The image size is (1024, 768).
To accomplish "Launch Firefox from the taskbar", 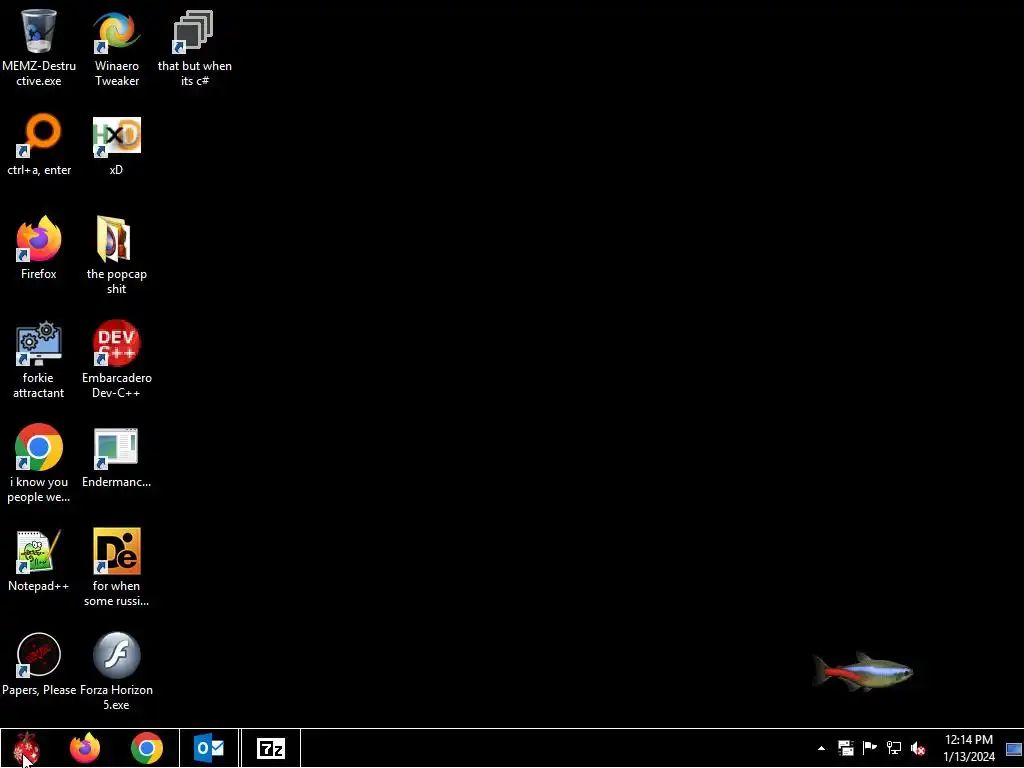I will click(86, 748).
